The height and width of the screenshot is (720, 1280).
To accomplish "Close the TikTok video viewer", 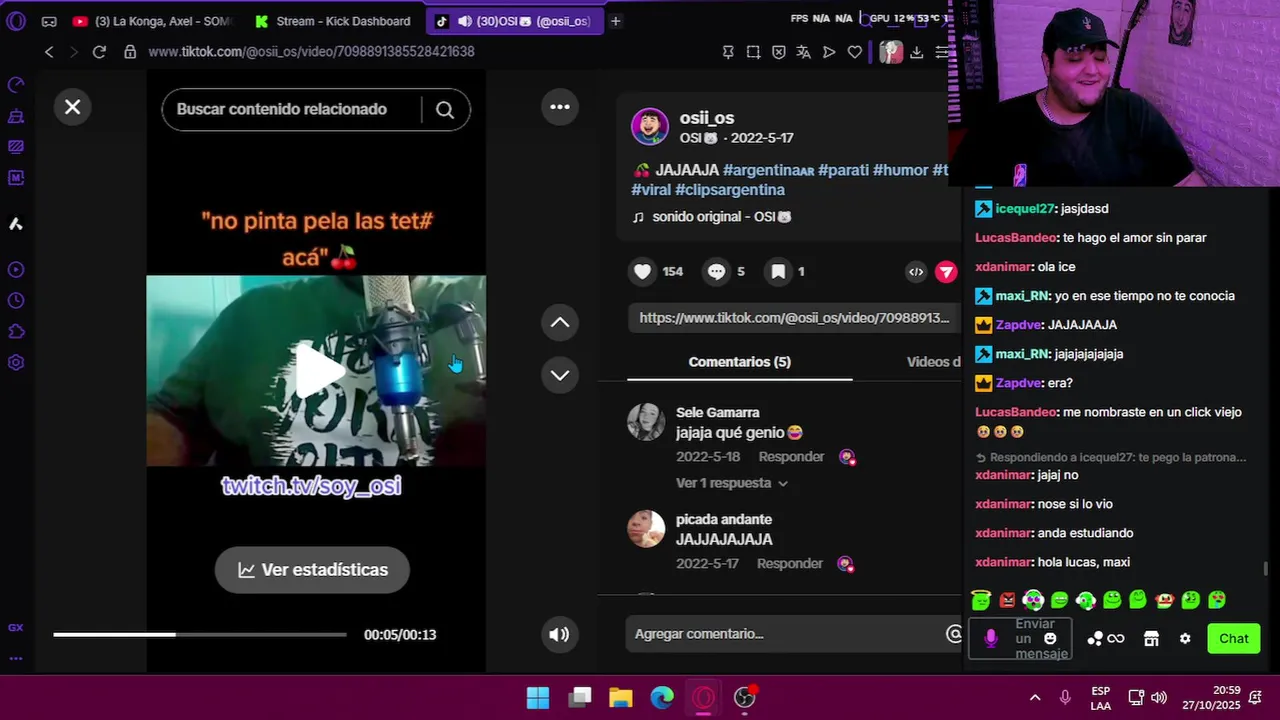I will tap(72, 107).
